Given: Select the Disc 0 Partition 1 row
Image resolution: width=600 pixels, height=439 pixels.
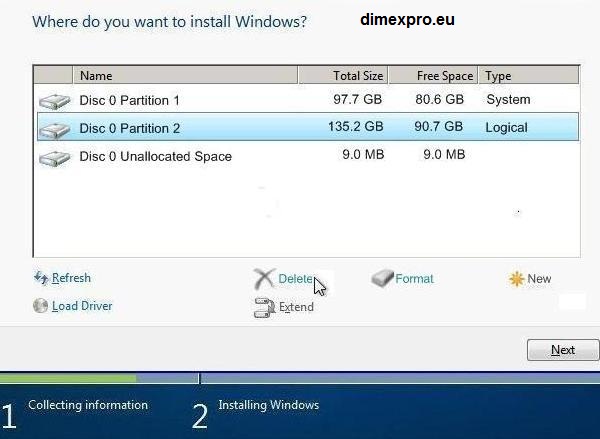Looking at the screenshot, I should tap(308, 100).
